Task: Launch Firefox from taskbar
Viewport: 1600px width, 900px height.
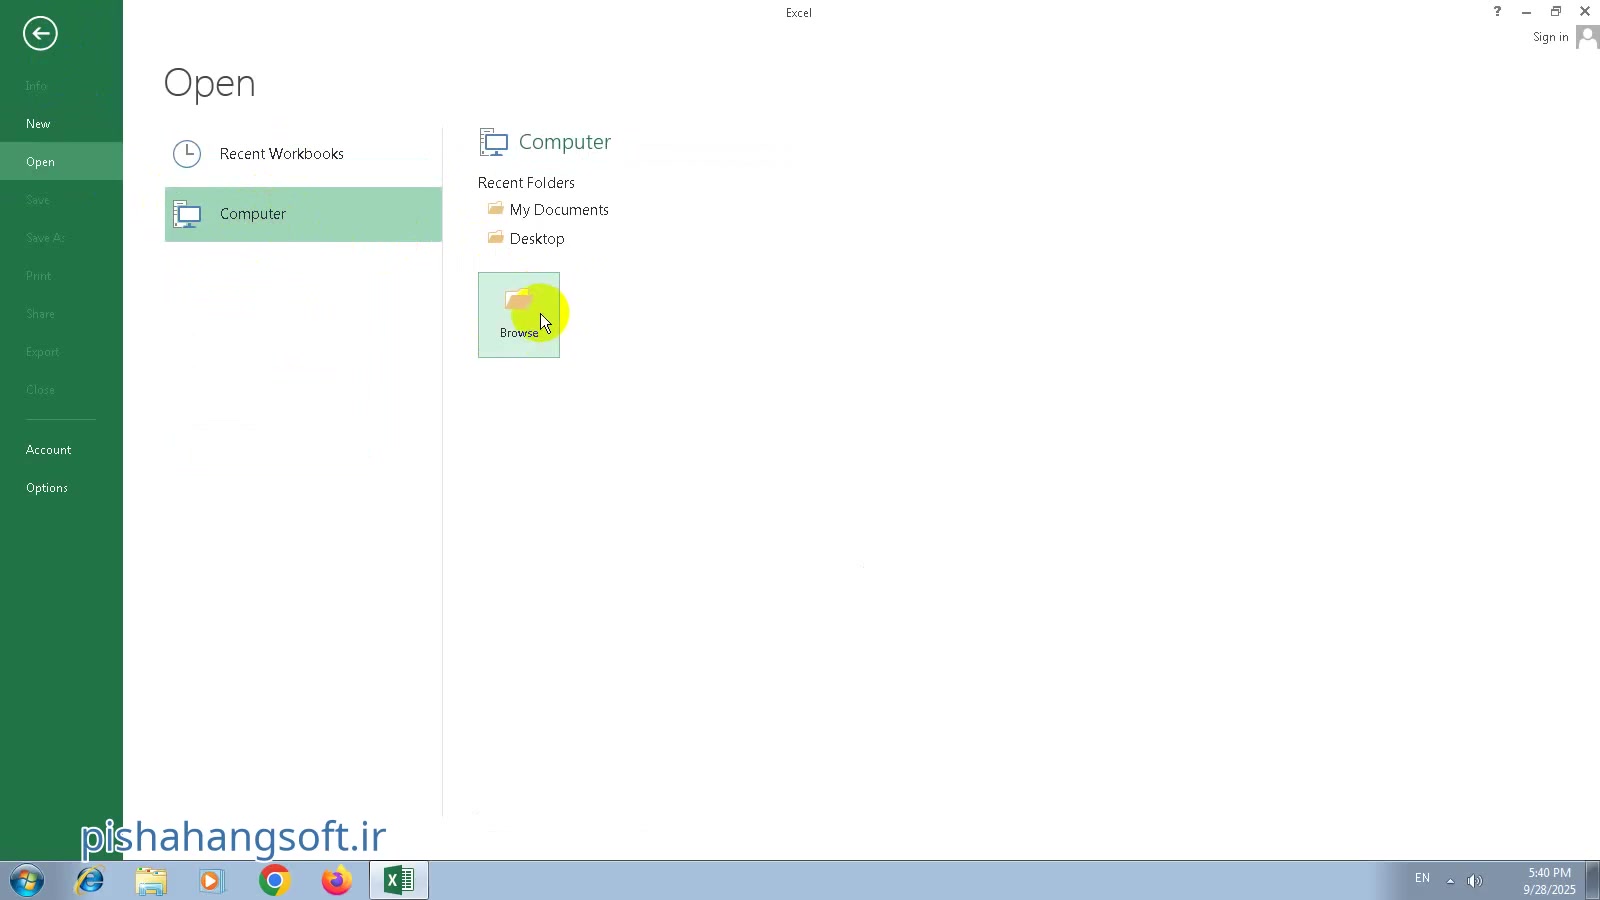Action: click(336, 881)
